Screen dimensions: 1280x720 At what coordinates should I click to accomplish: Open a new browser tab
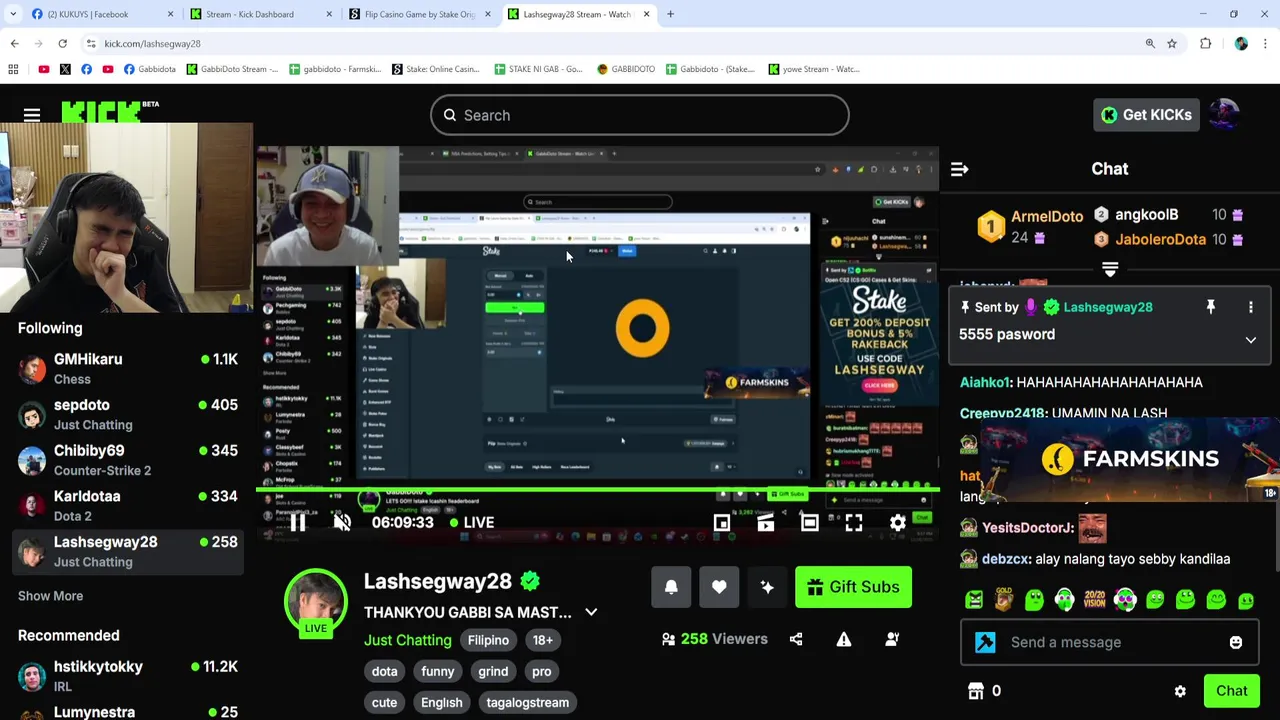670,14
